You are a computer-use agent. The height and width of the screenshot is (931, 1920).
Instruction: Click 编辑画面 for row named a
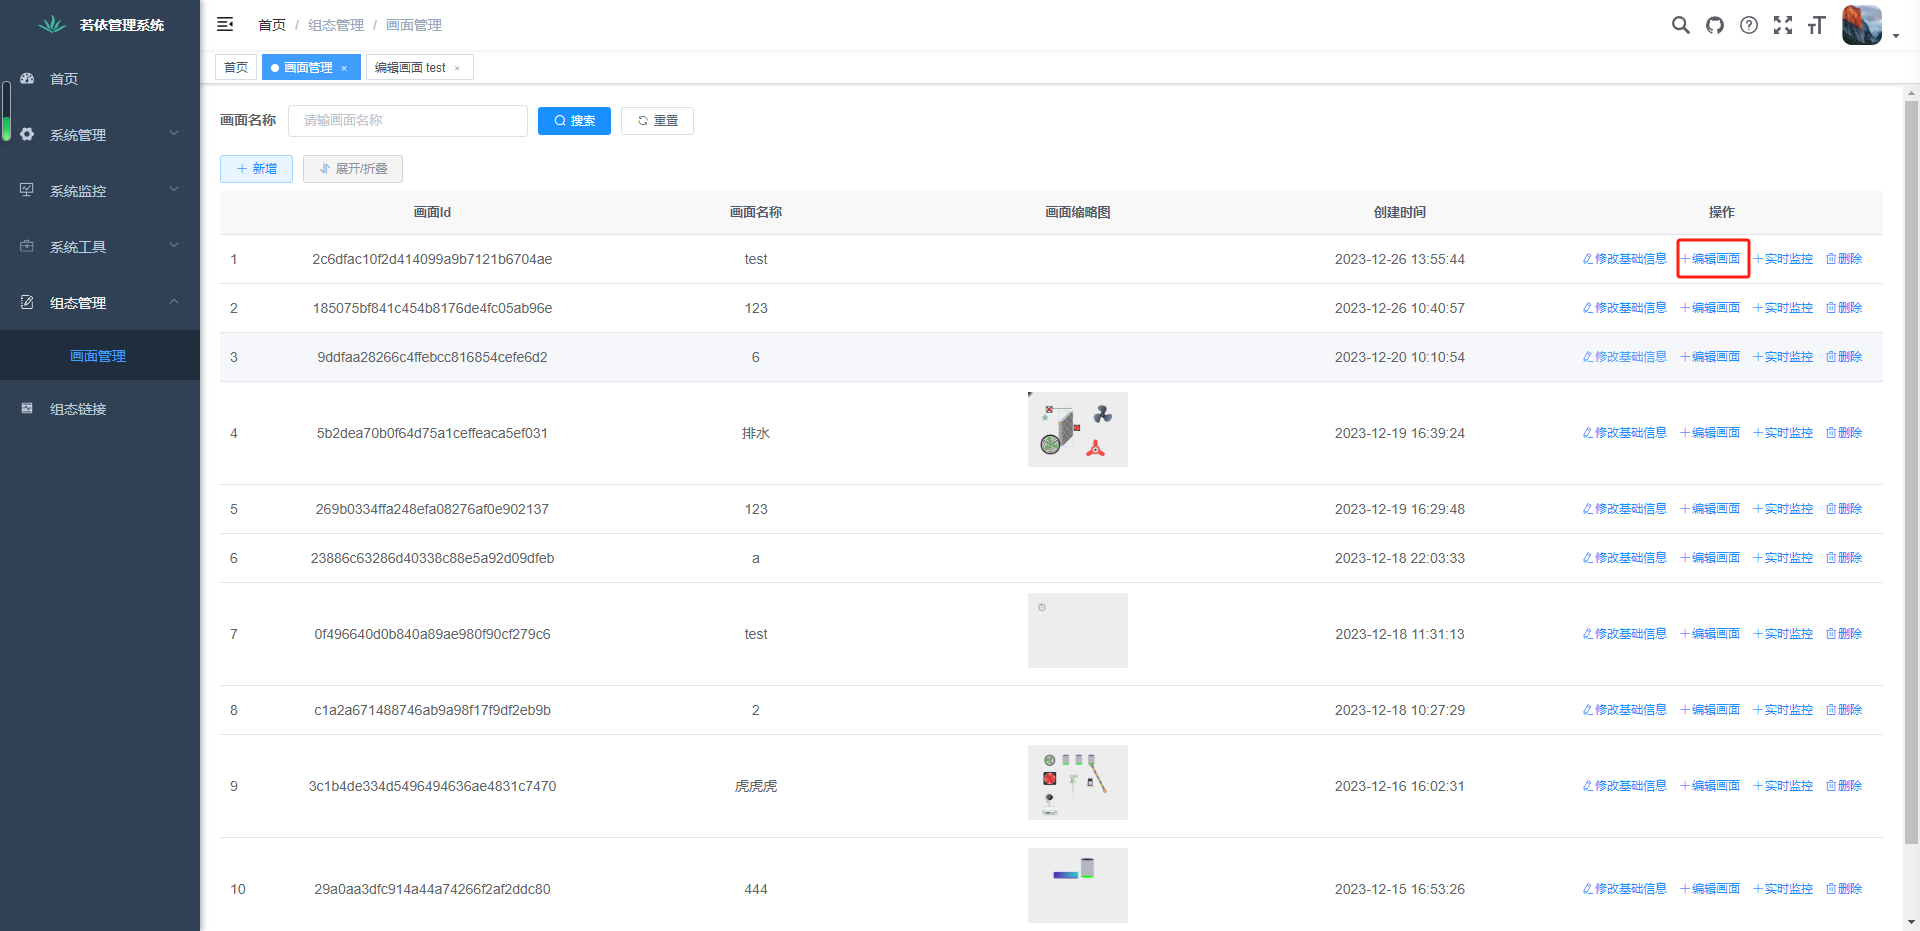pyautogui.click(x=1710, y=558)
